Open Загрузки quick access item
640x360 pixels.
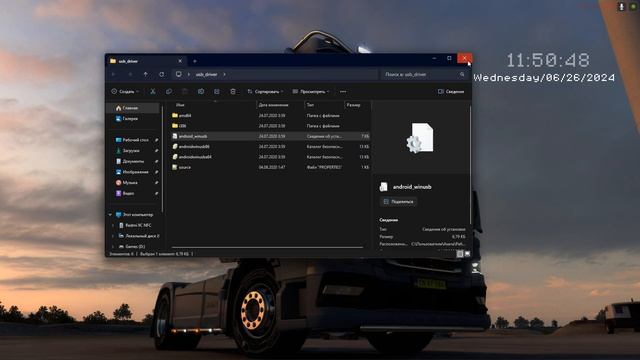[x=128, y=150]
